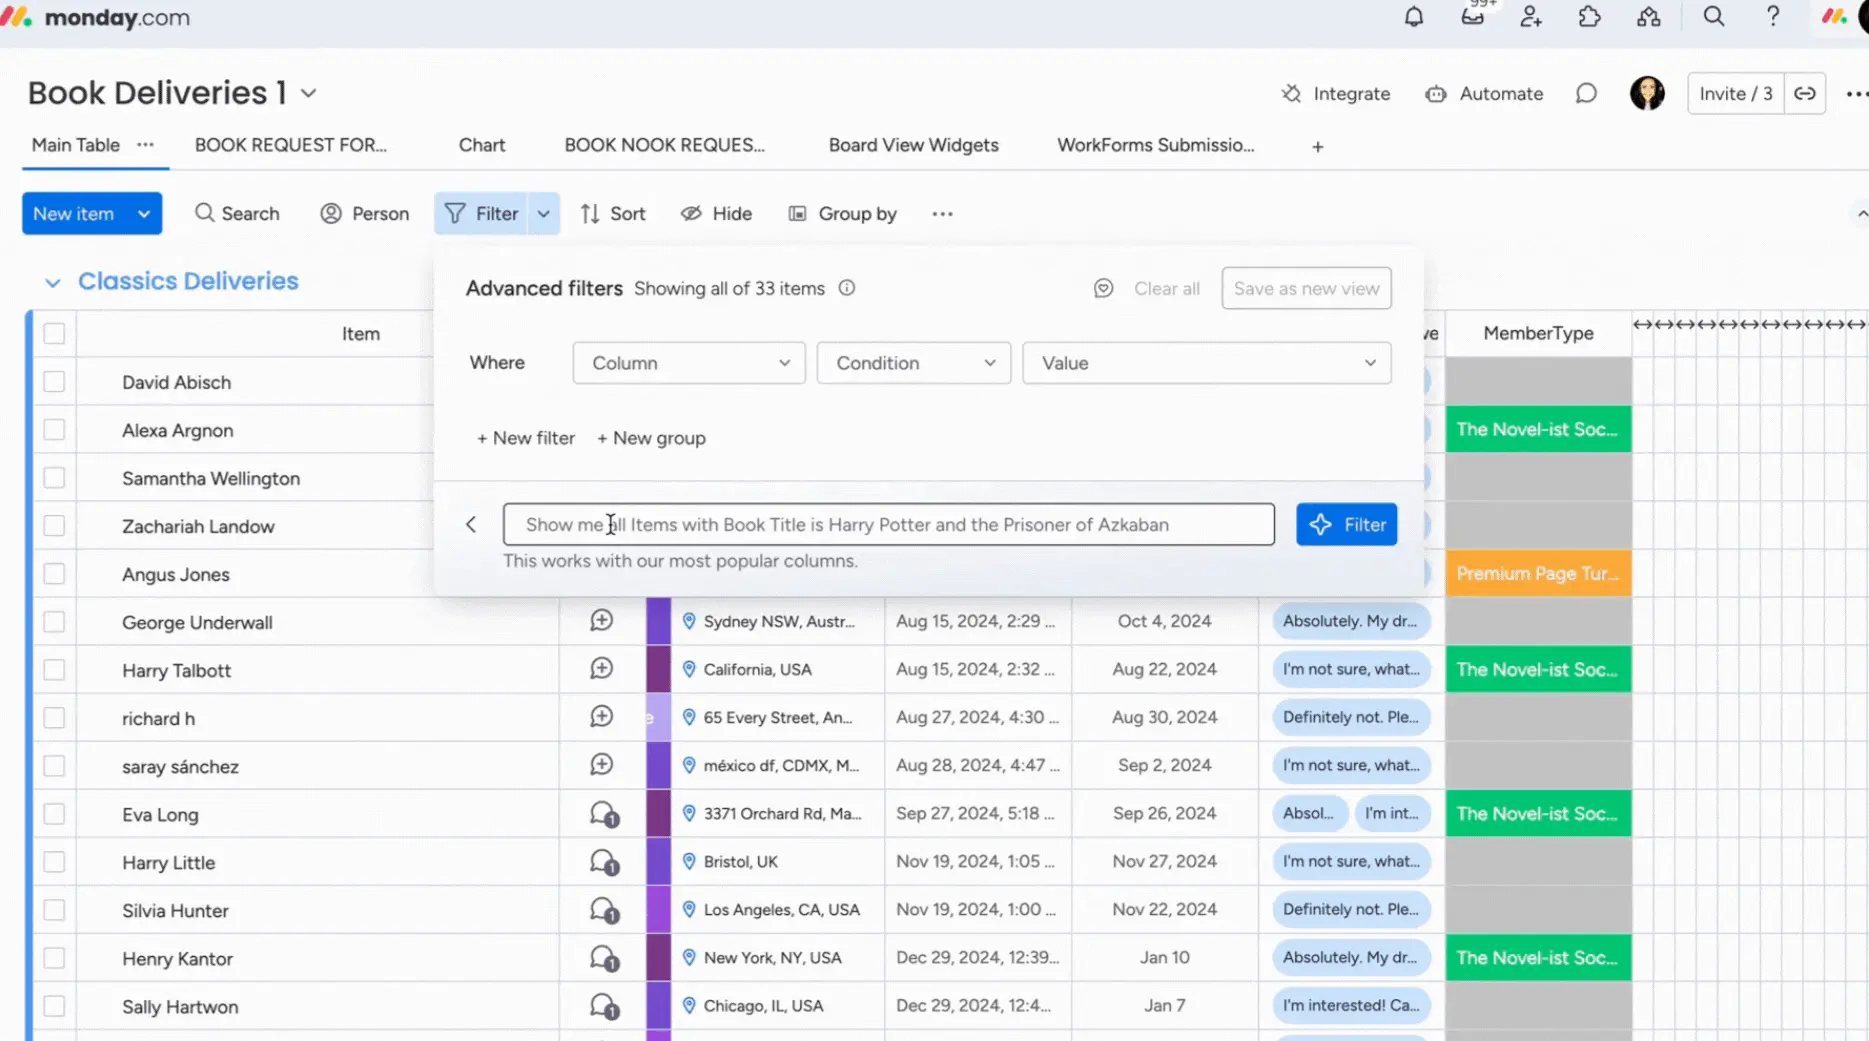Switch to the Chart tab

click(482, 145)
